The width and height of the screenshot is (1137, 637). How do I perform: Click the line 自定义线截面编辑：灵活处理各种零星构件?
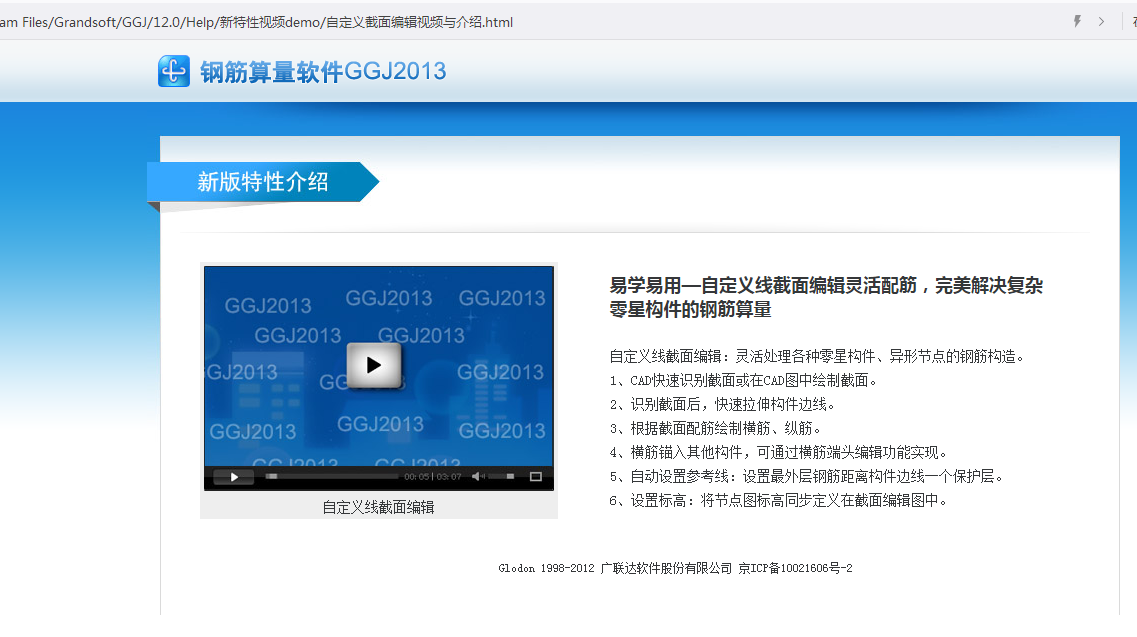click(816, 356)
